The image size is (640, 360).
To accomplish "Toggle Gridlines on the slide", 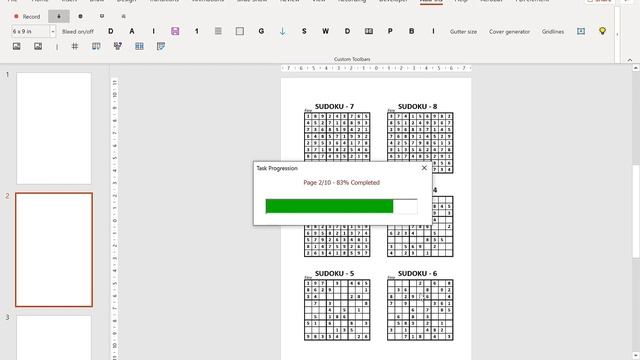I will (553, 31).
